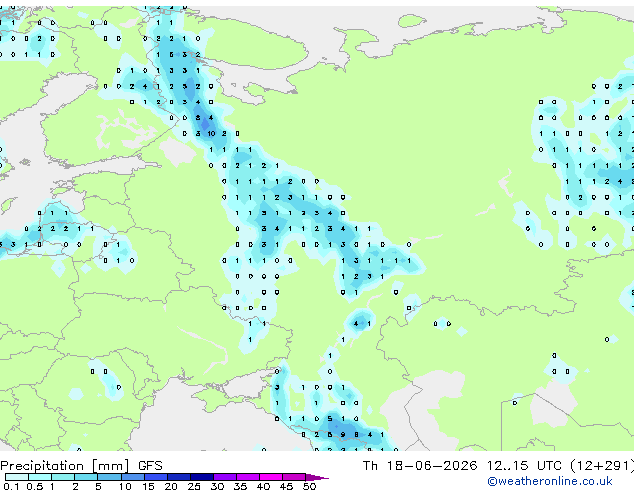
Task: Click legend label '35'
Action: pyautogui.click(x=240, y=486)
